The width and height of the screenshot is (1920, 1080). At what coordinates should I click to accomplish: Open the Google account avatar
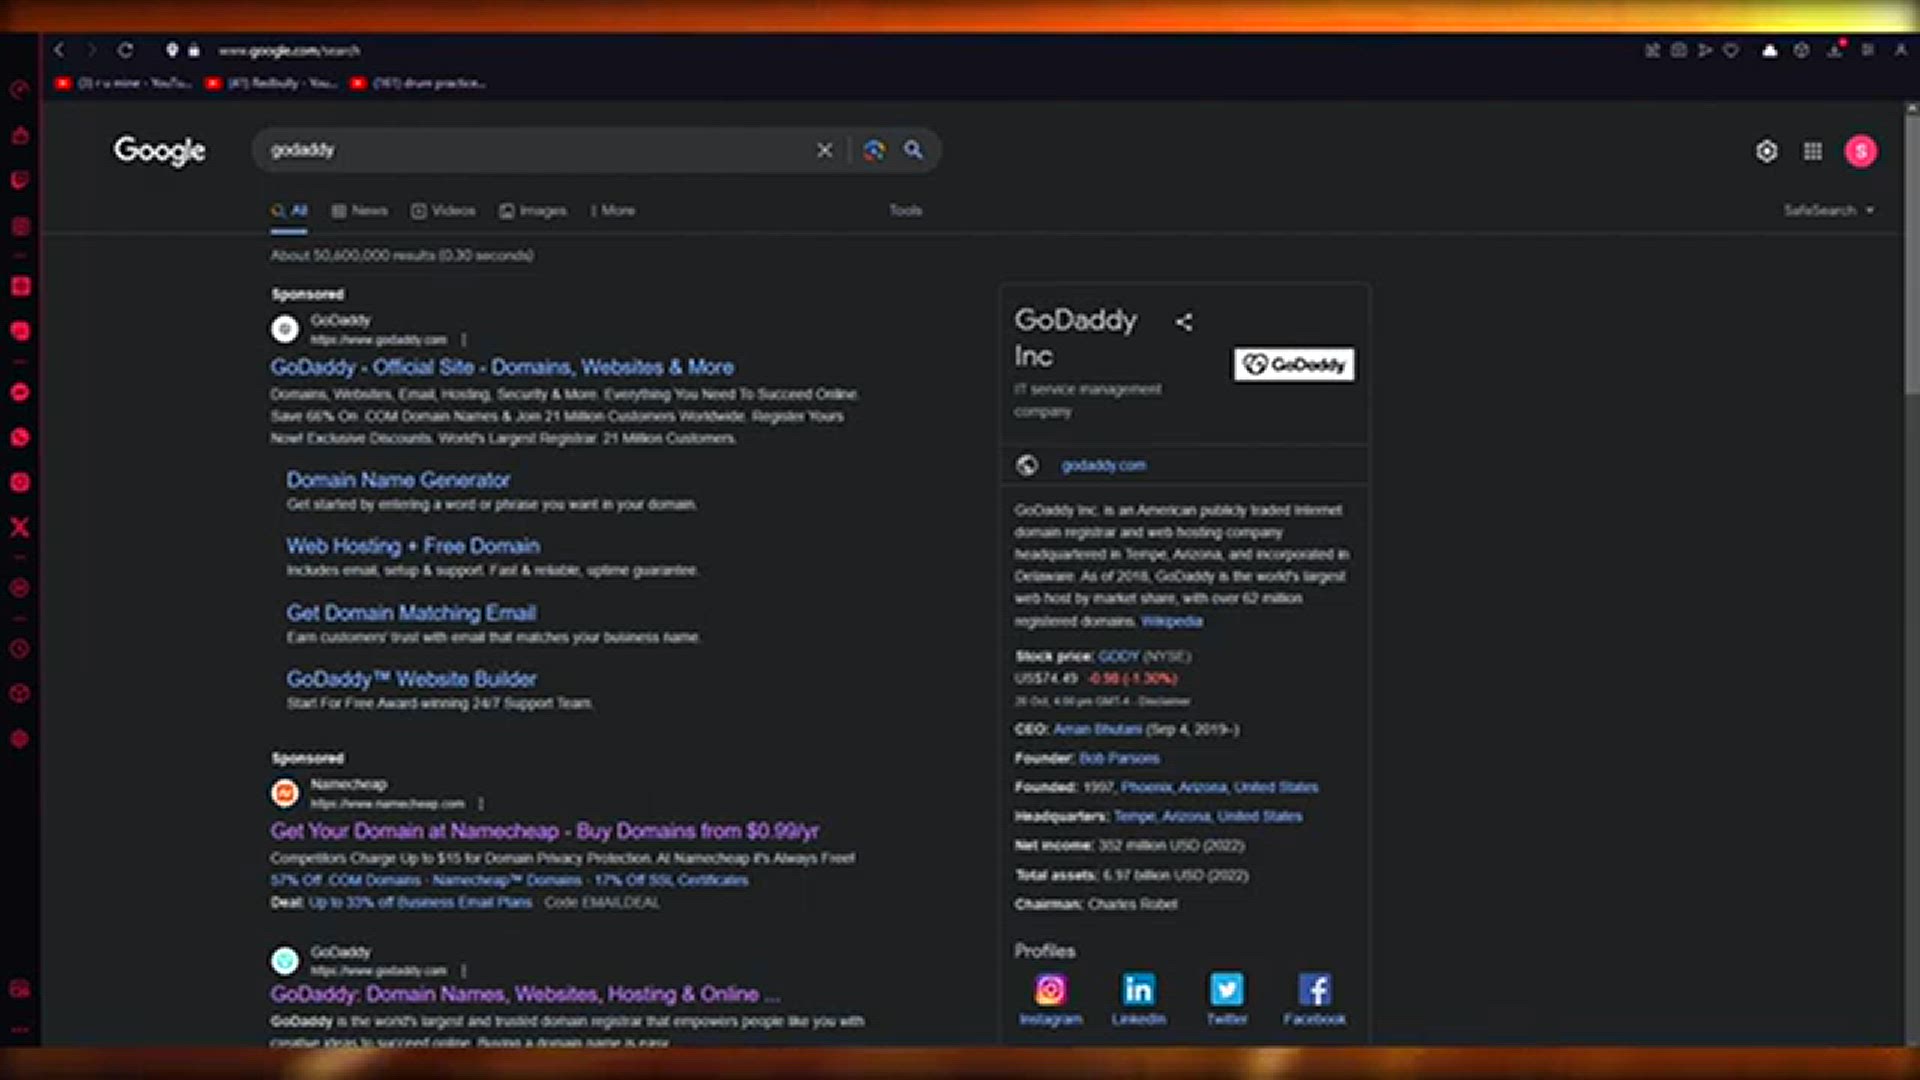[x=1861, y=151]
